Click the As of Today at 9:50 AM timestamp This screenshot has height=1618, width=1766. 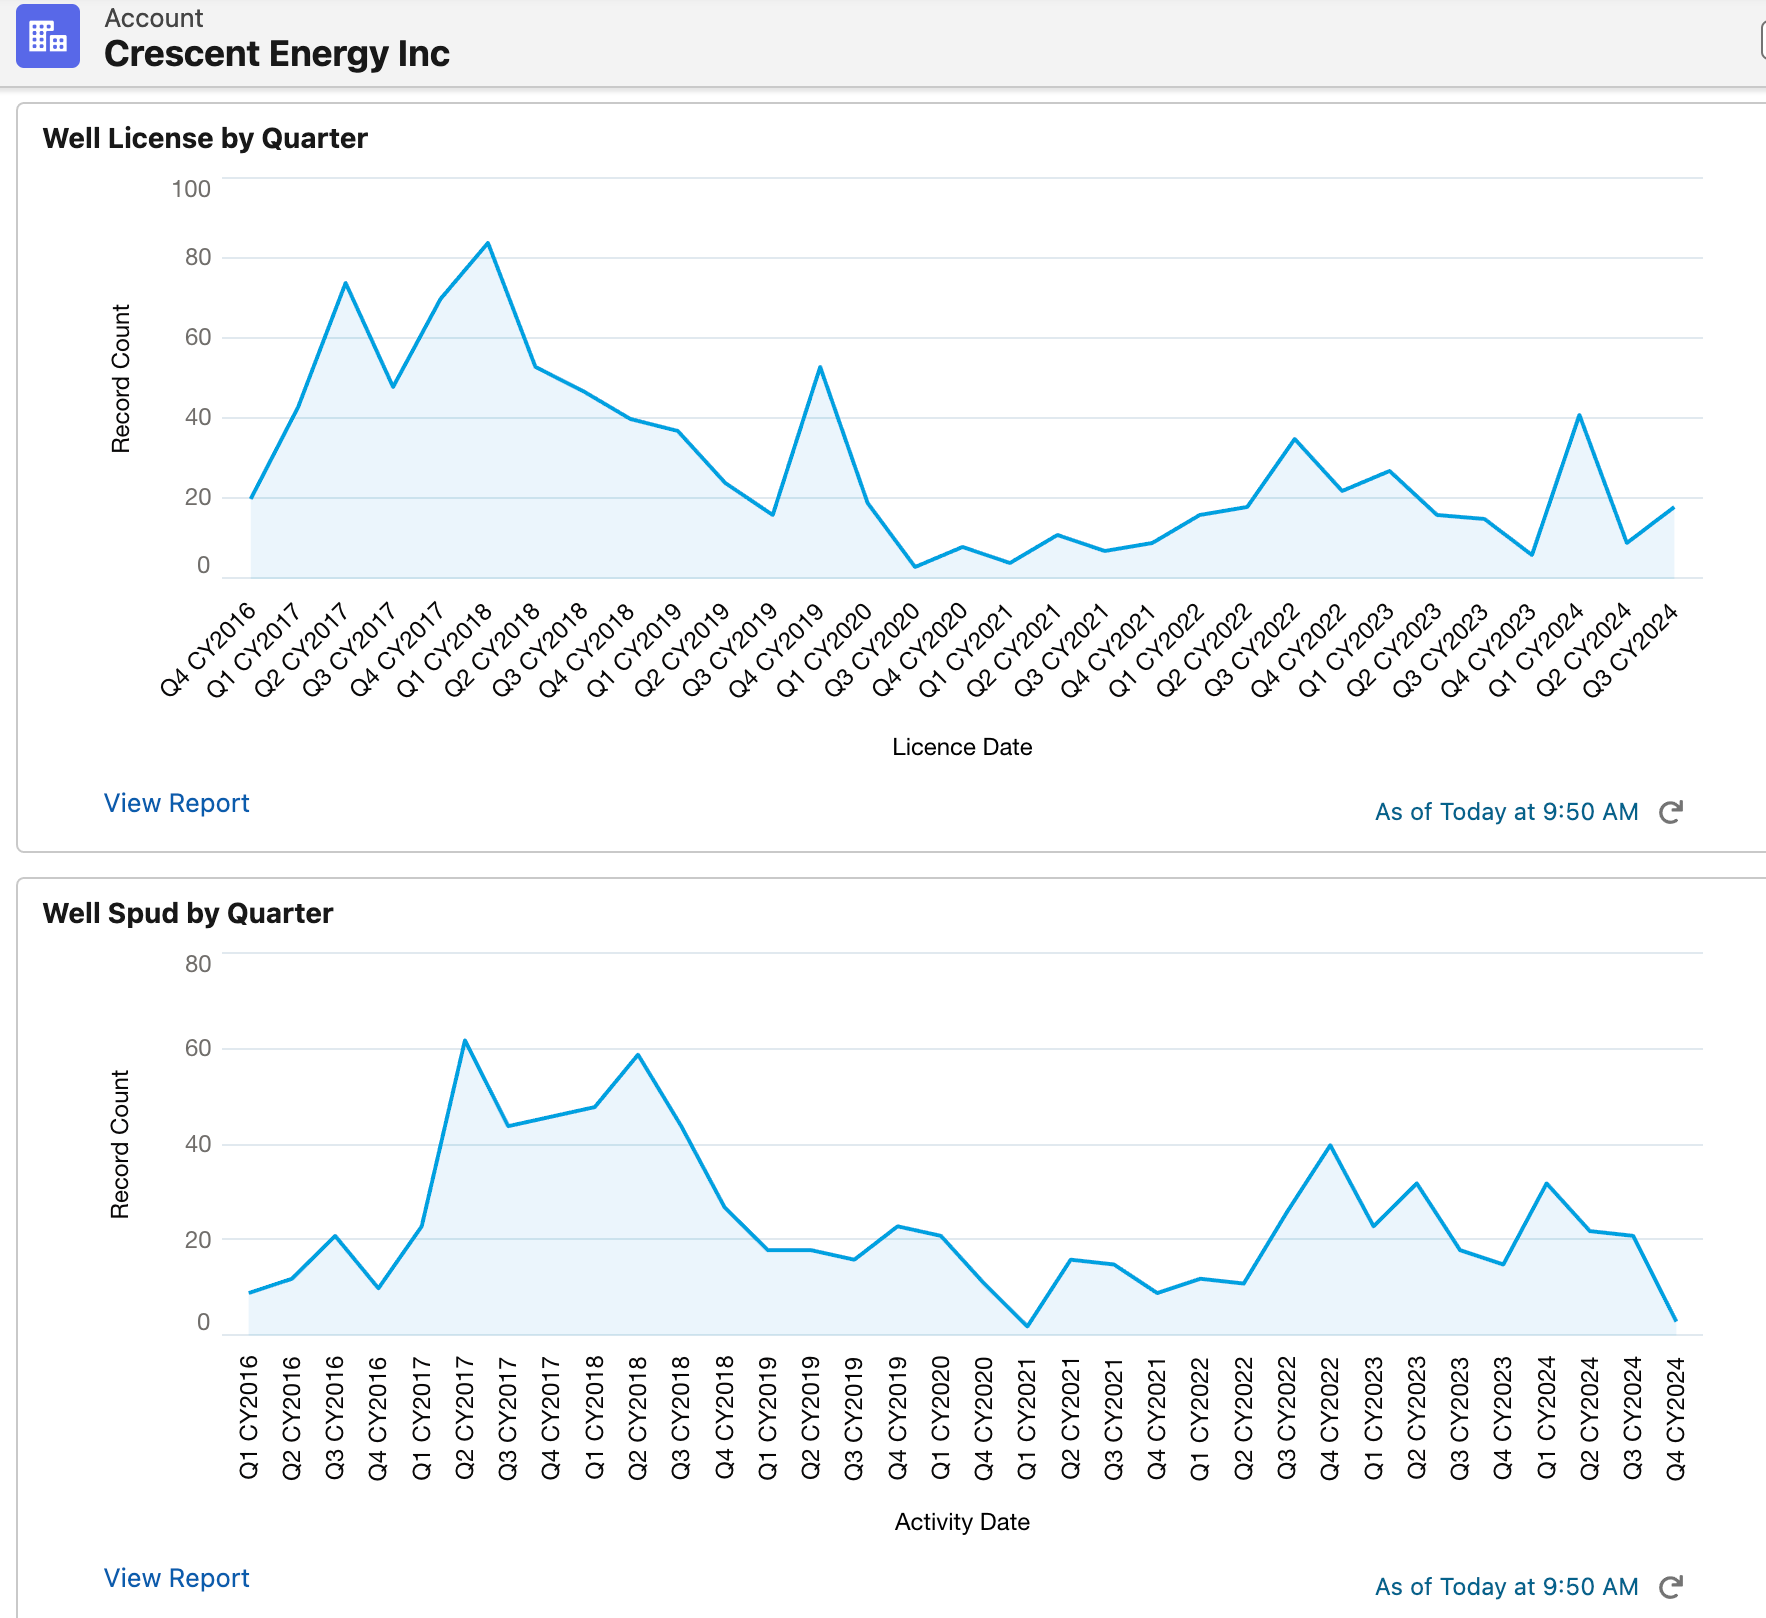click(x=1505, y=812)
